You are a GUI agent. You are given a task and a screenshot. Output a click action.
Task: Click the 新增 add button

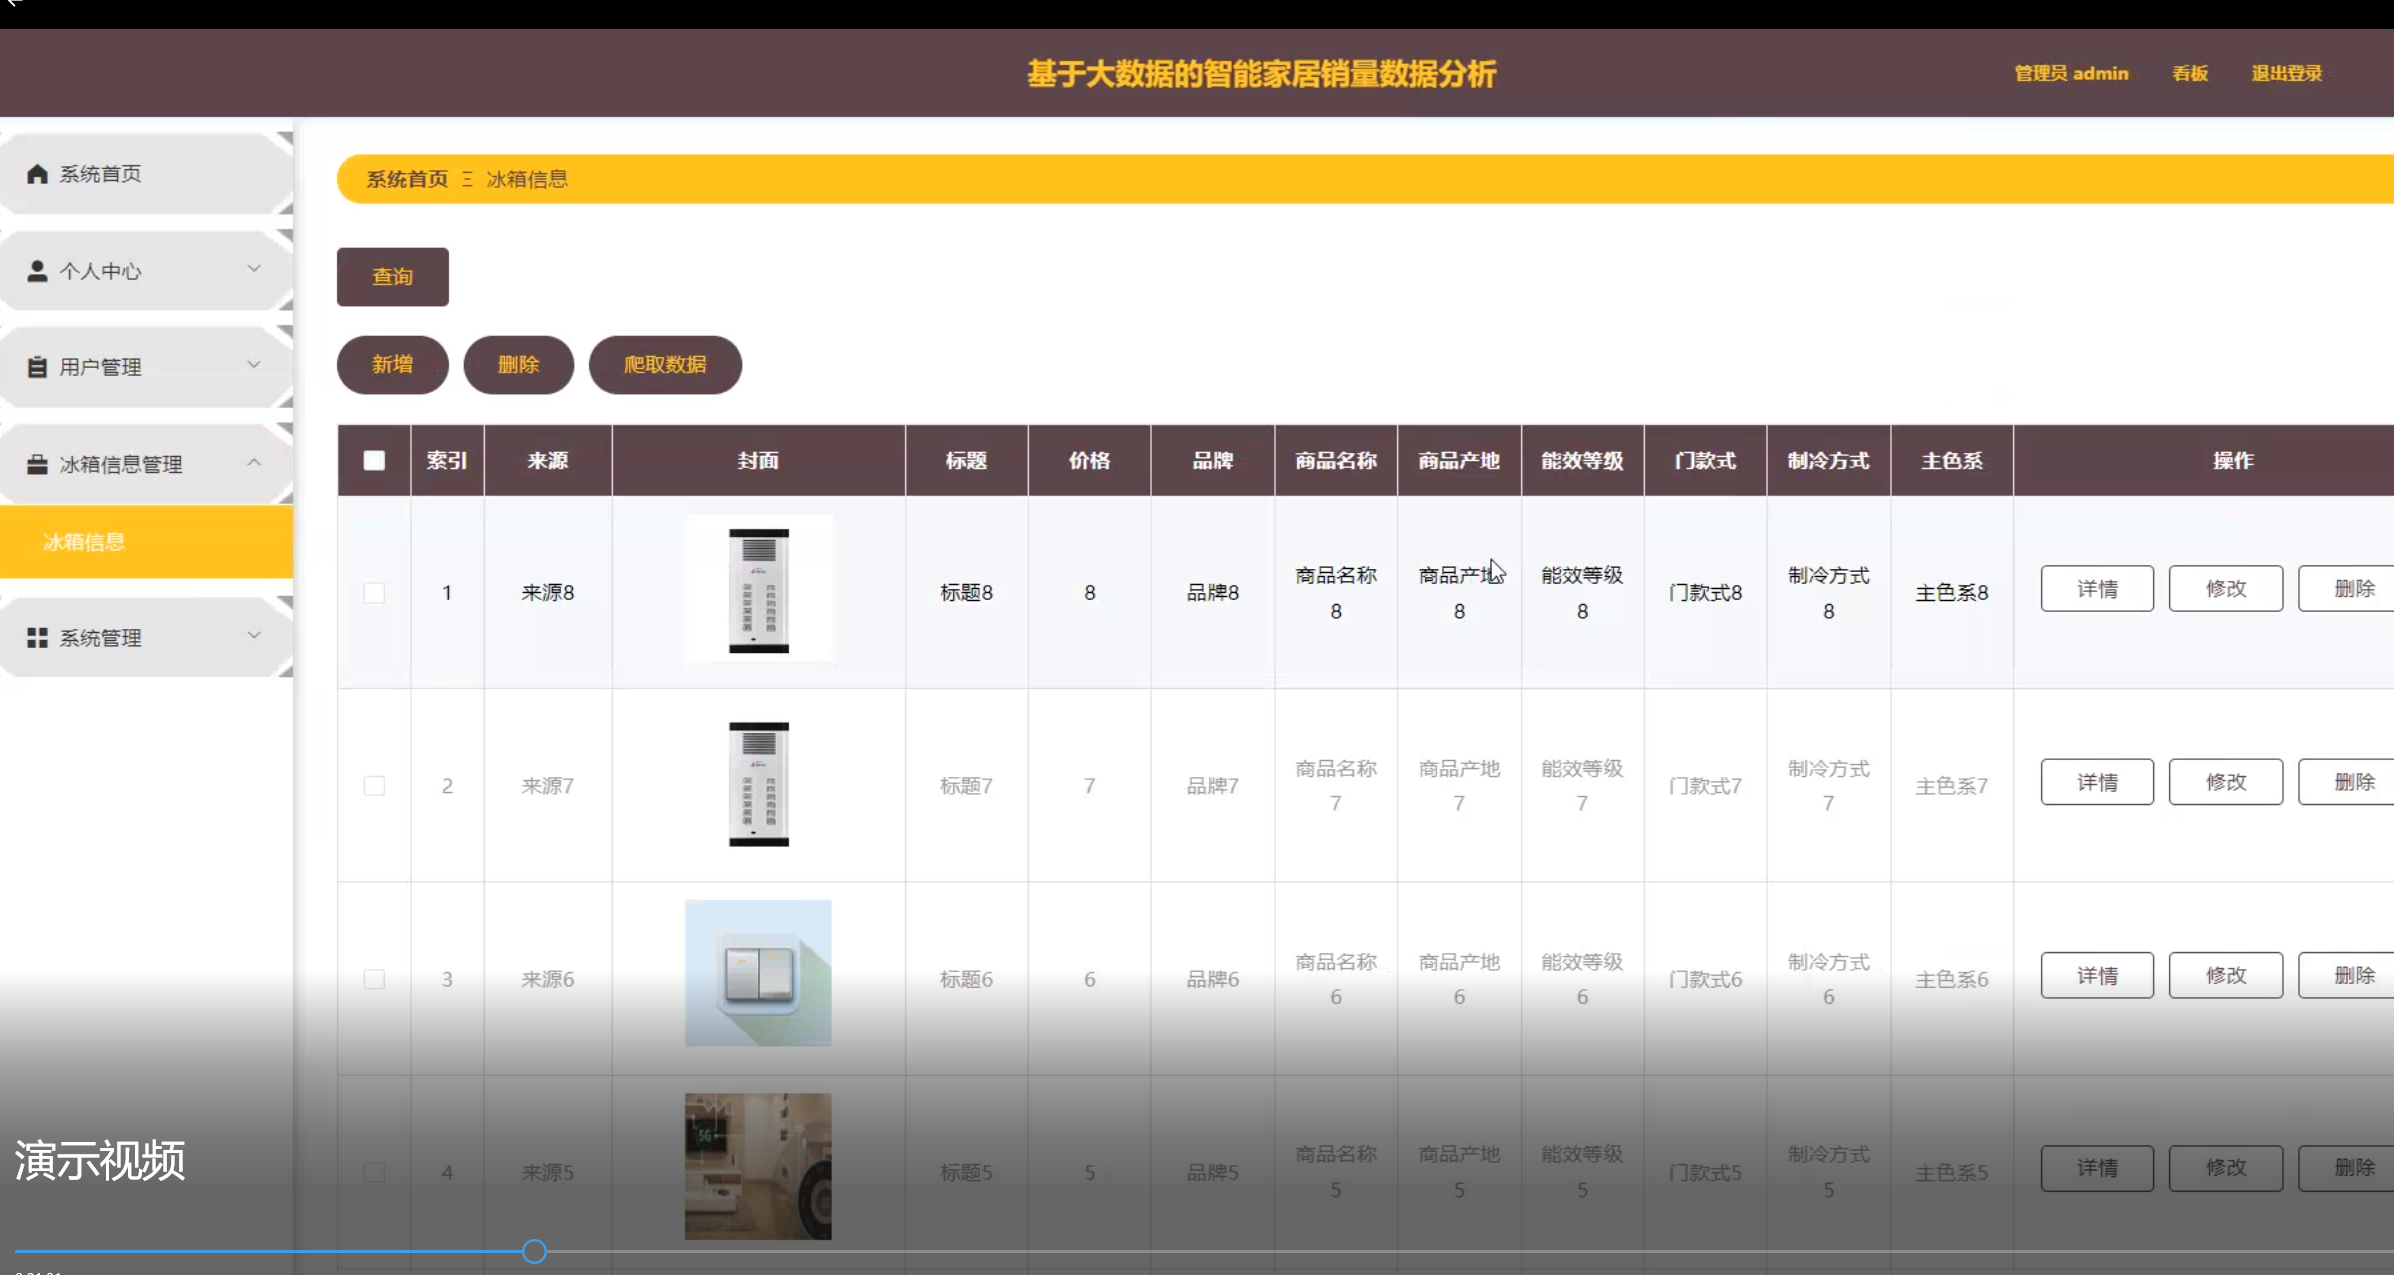click(x=393, y=365)
